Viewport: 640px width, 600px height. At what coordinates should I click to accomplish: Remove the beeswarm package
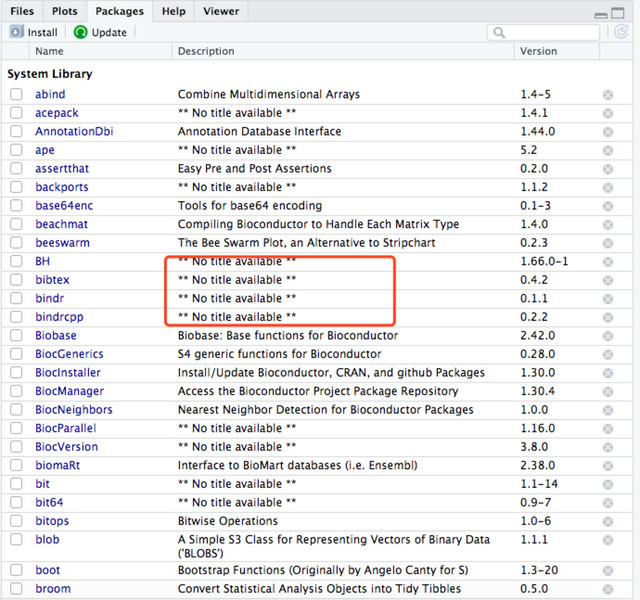click(608, 243)
